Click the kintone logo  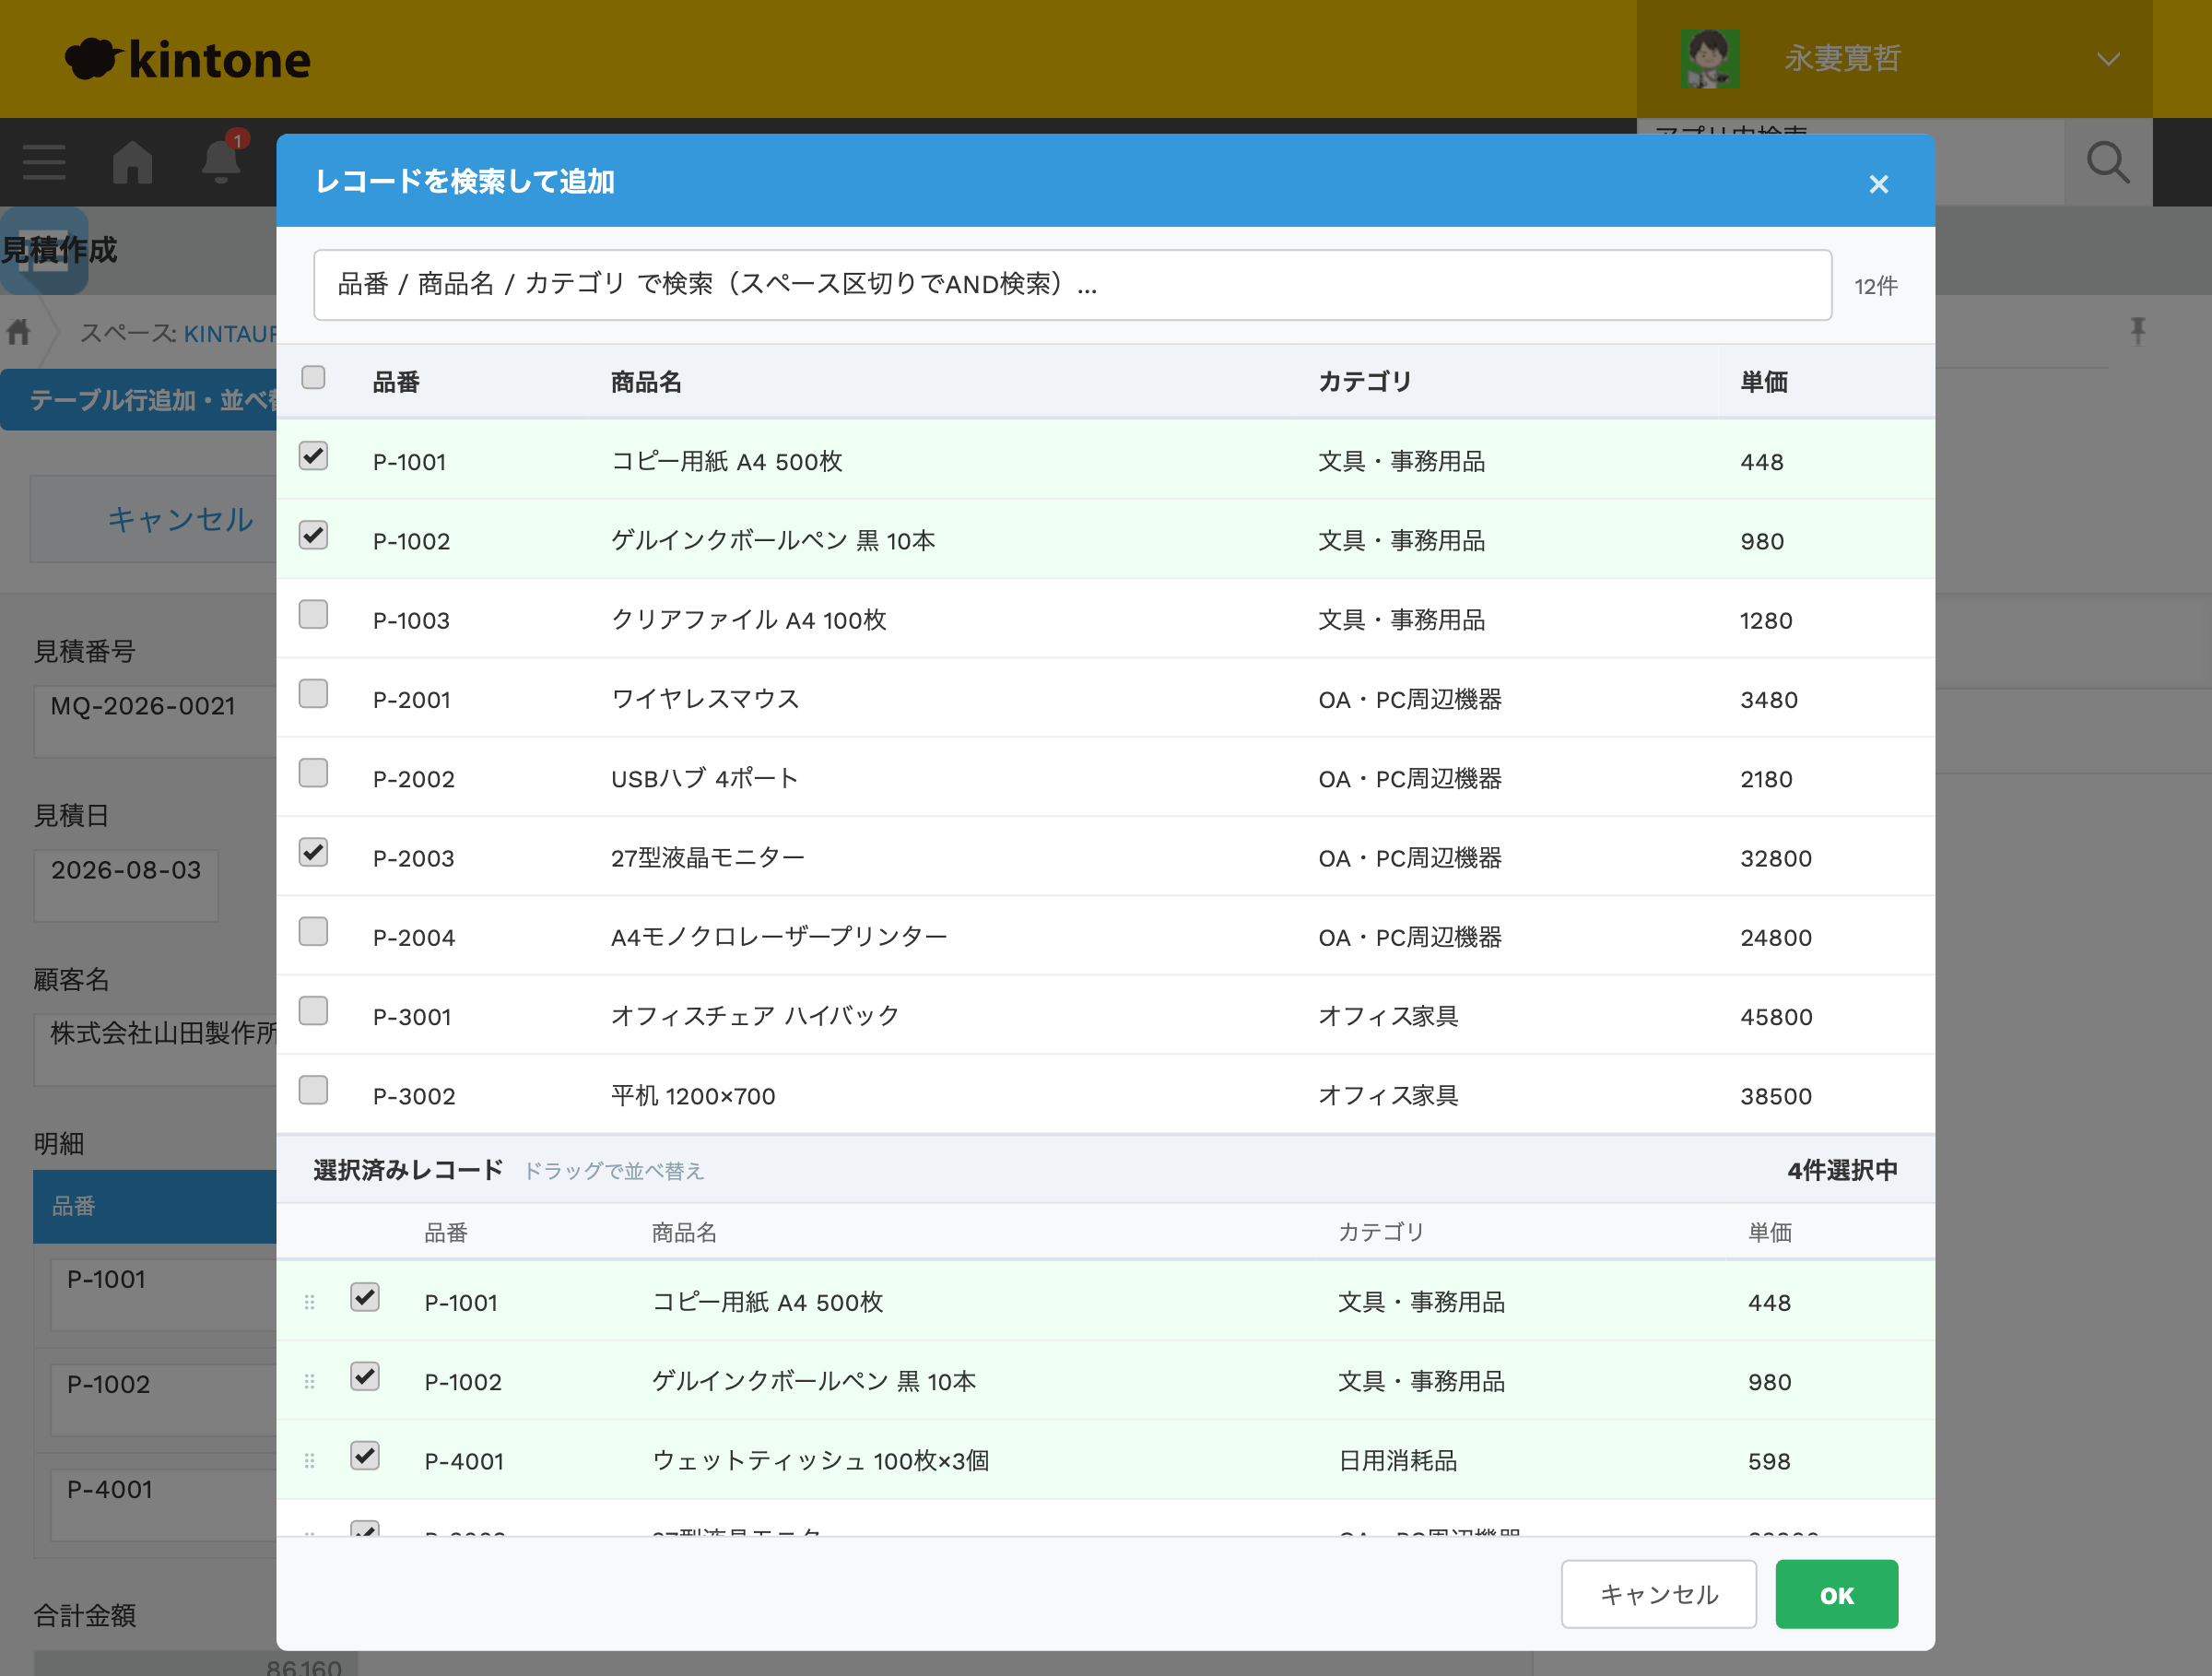point(188,59)
